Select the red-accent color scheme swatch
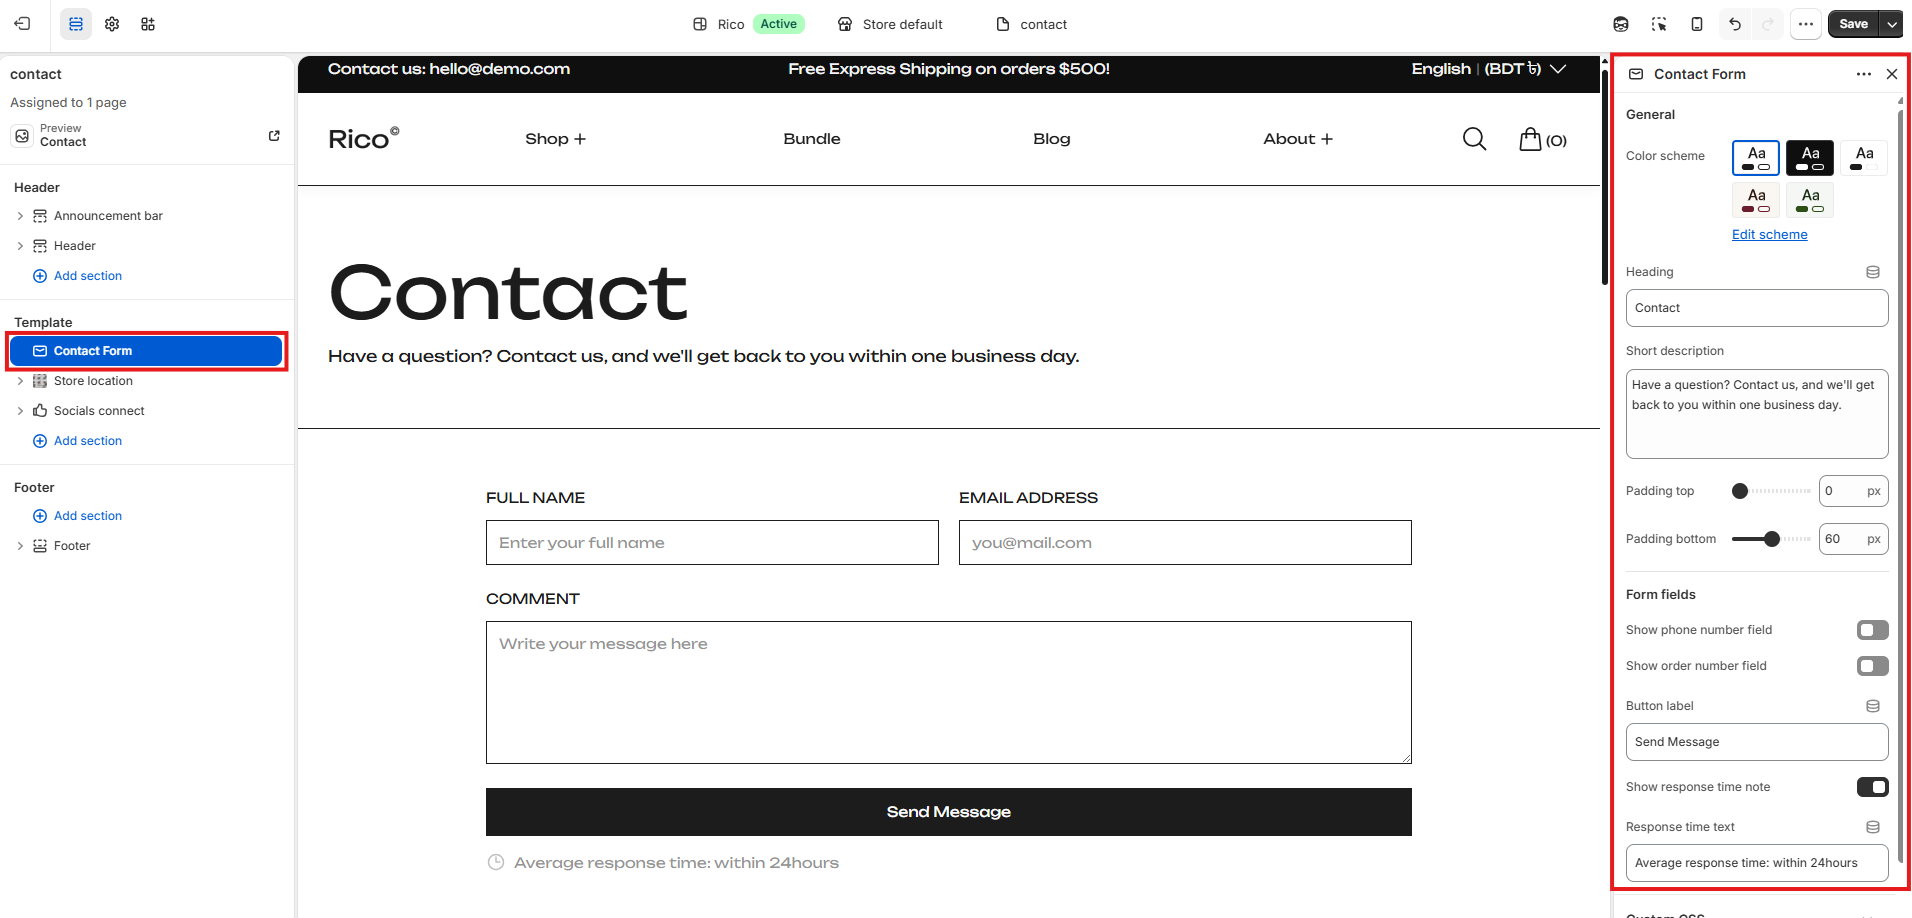This screenshot has height=918, width=1912. (x=1756, y=200)
